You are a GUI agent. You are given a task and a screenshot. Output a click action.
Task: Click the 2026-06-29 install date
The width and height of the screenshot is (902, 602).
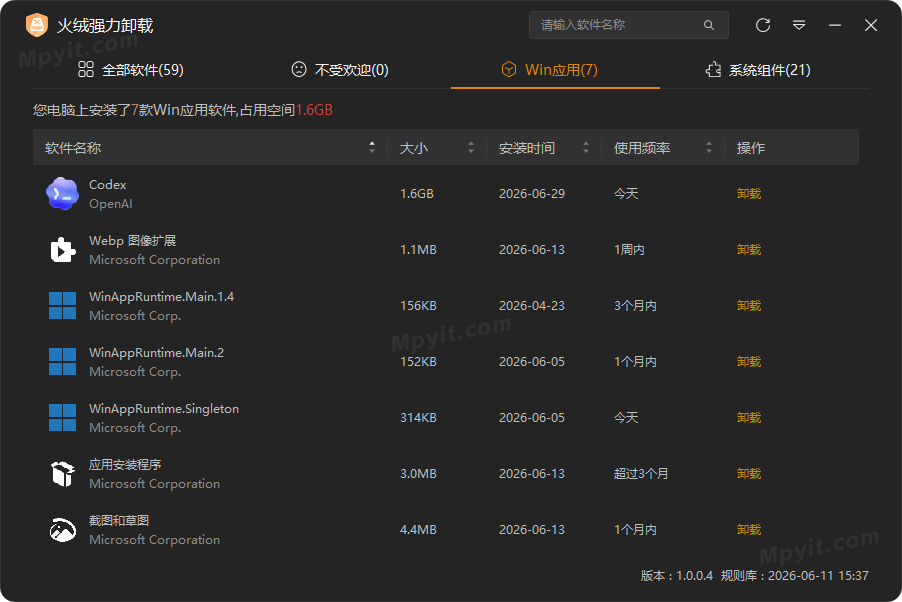pyautogui.click(x=532, y=194)
